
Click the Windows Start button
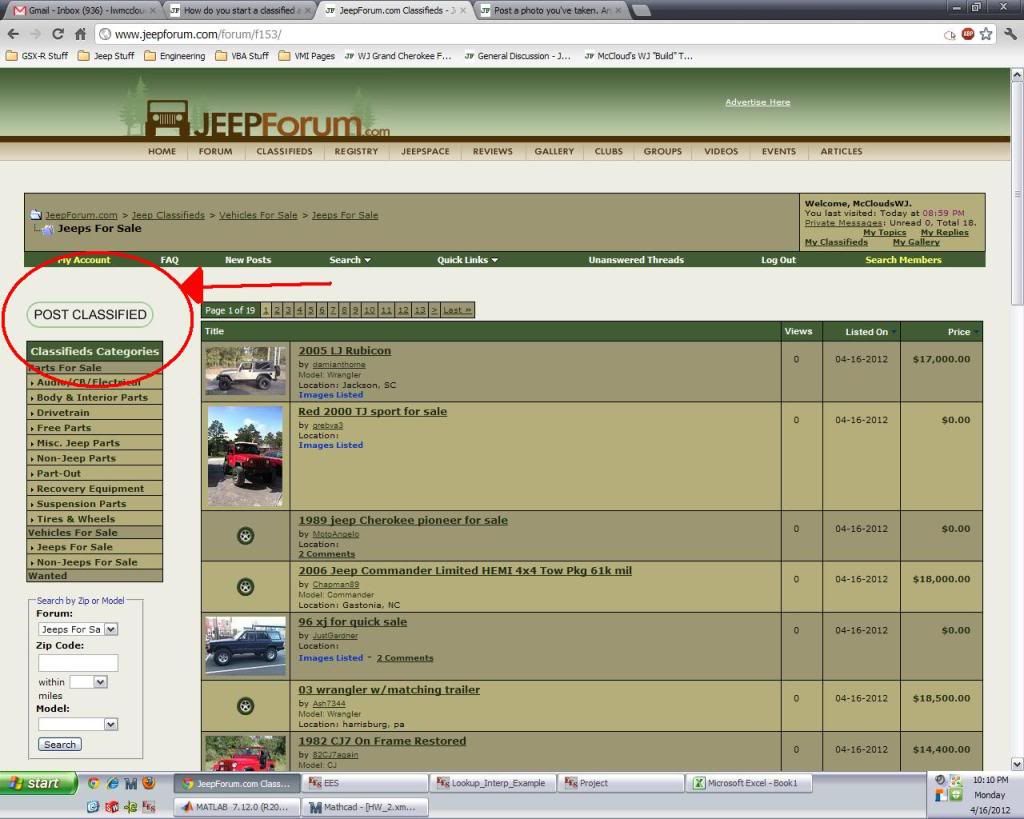click(38, 782)
